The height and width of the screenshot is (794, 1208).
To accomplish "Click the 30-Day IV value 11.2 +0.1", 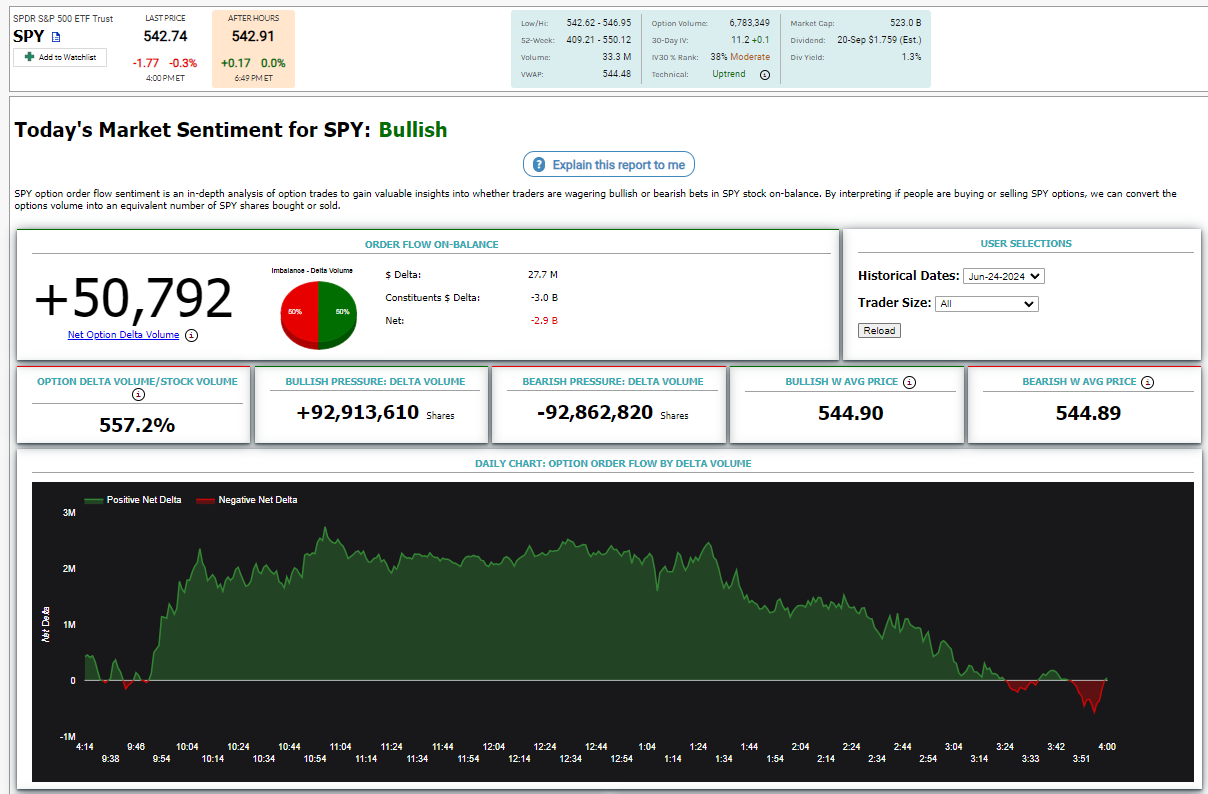I will [750, 40].
